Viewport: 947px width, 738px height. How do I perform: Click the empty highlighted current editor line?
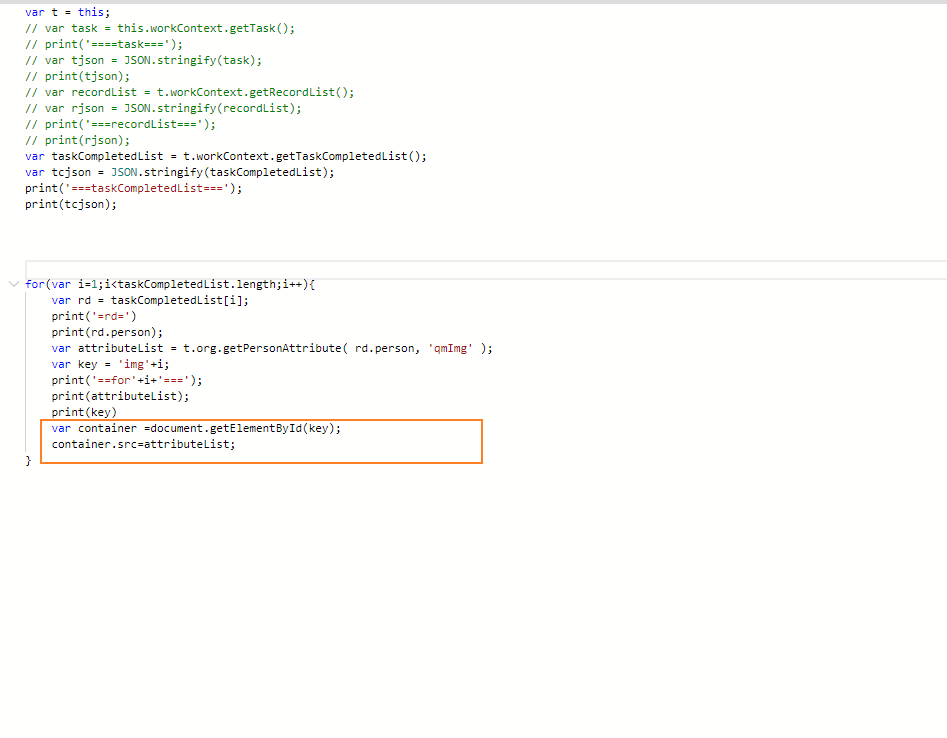point(486,269)
